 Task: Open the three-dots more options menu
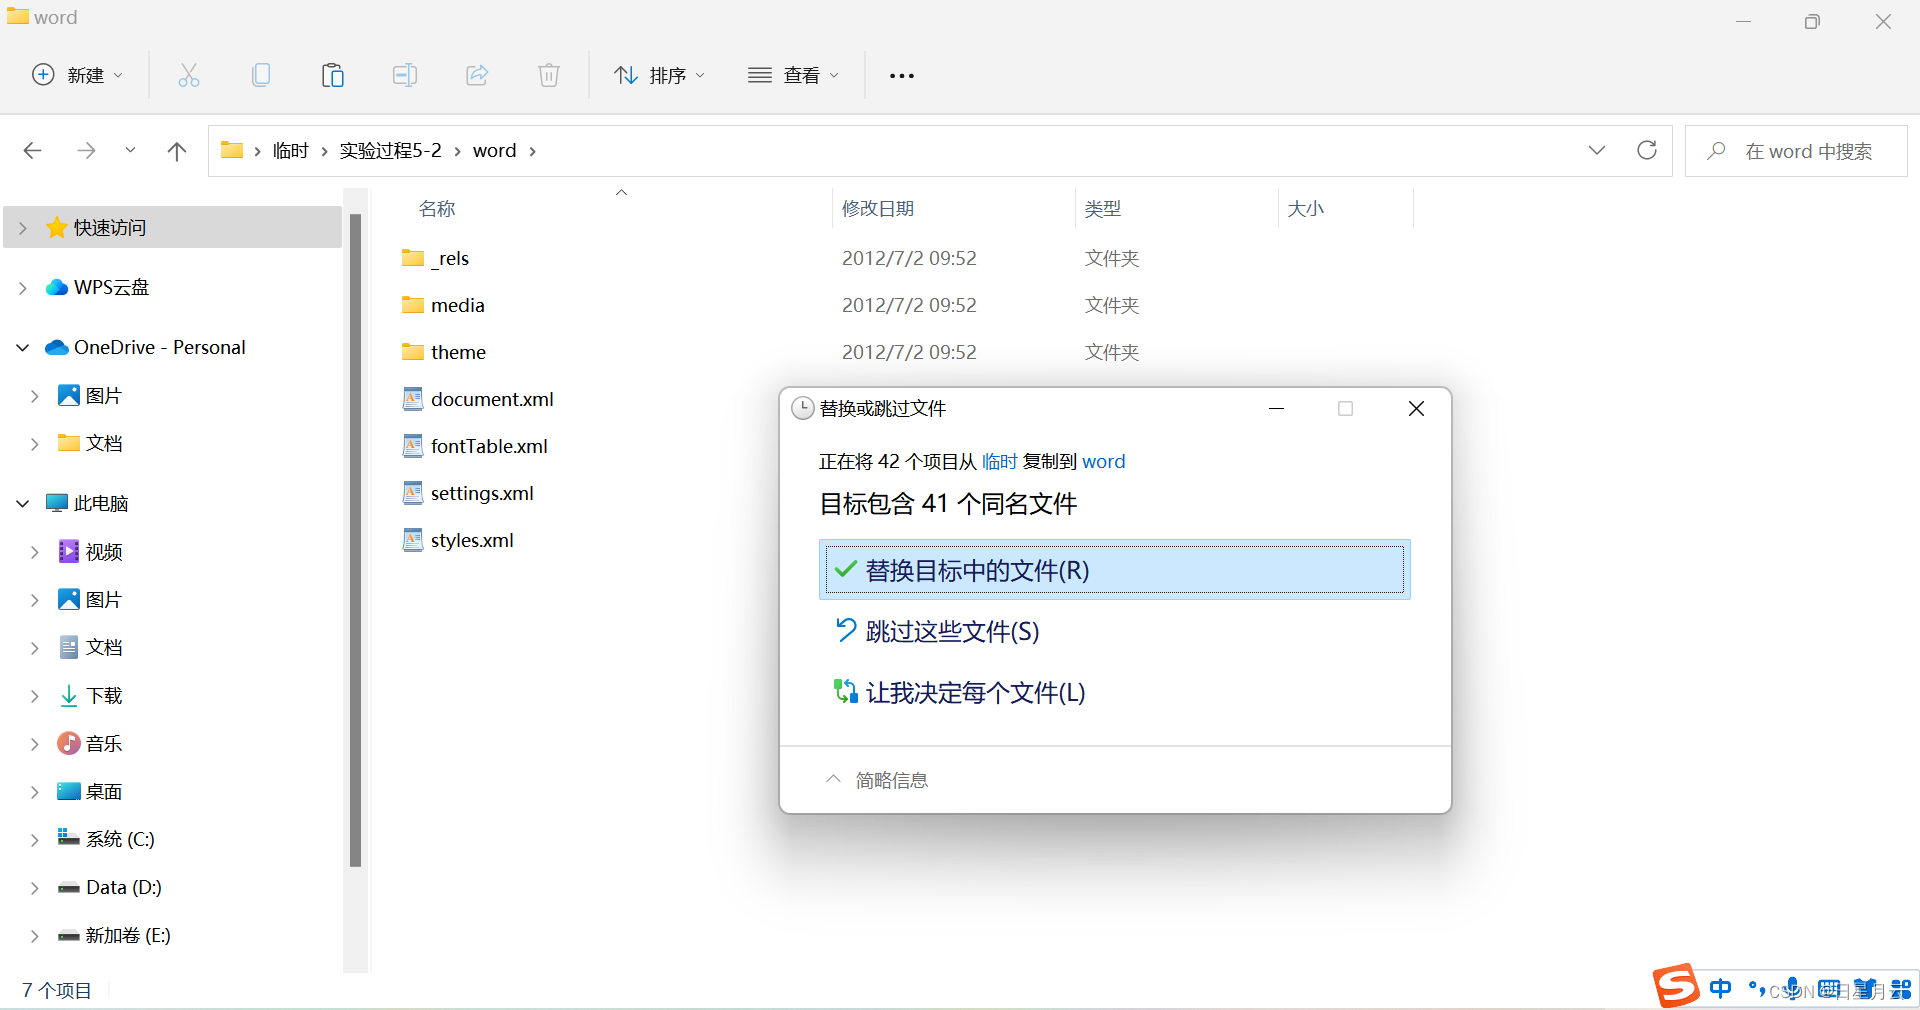coord(902,76)
